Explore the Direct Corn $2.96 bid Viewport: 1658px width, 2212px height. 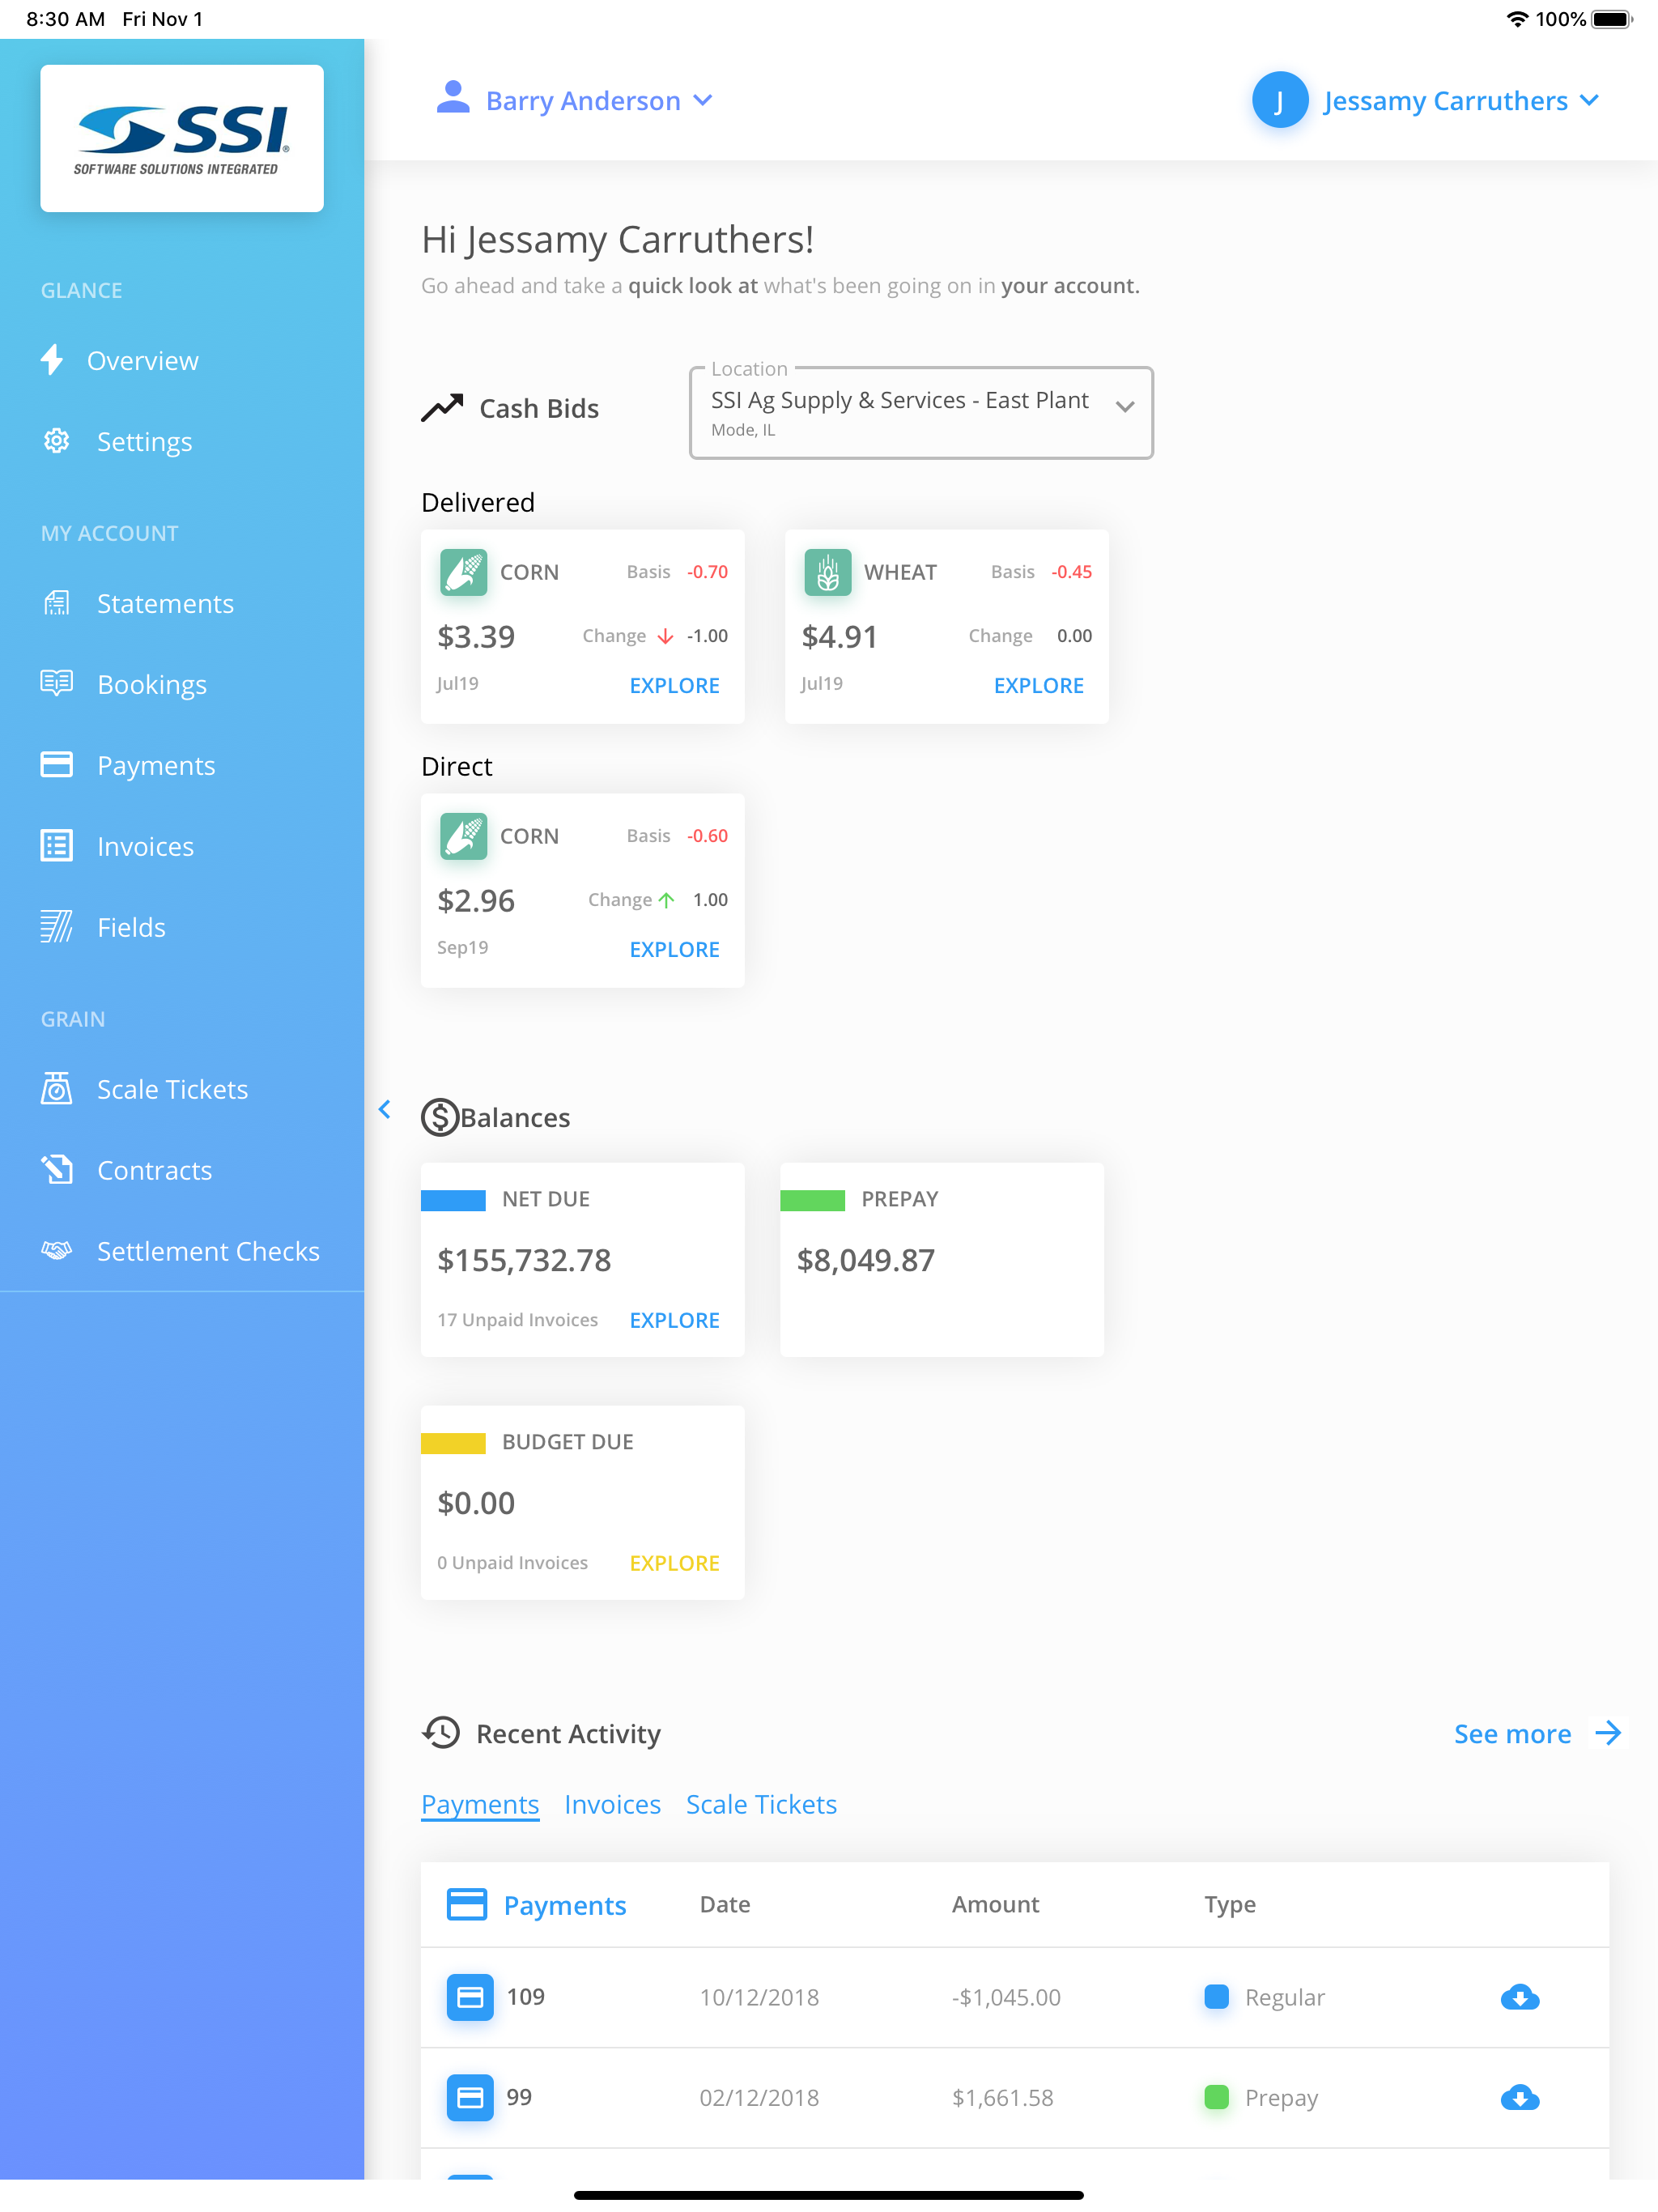[675, 950]
